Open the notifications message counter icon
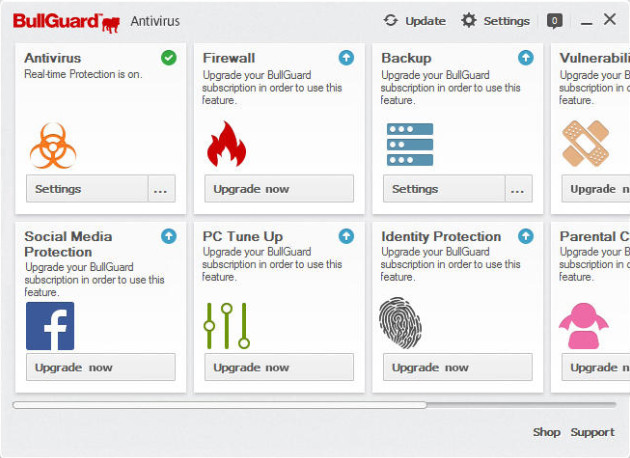Viewport: 630px width, 458px height. 554,21
